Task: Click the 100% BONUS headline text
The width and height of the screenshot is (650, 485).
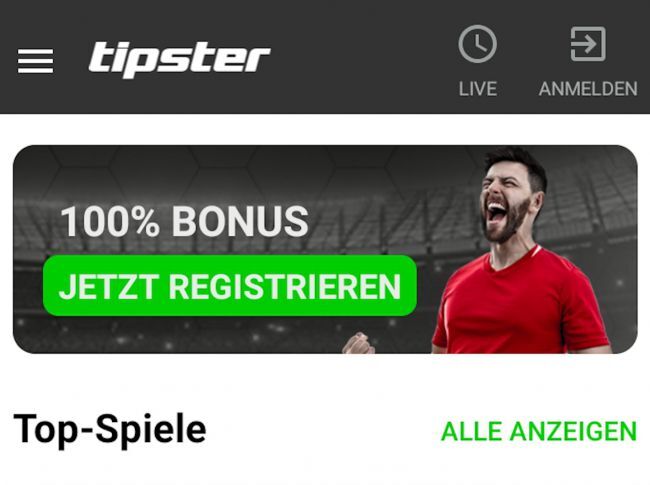Action: point(184,222)
